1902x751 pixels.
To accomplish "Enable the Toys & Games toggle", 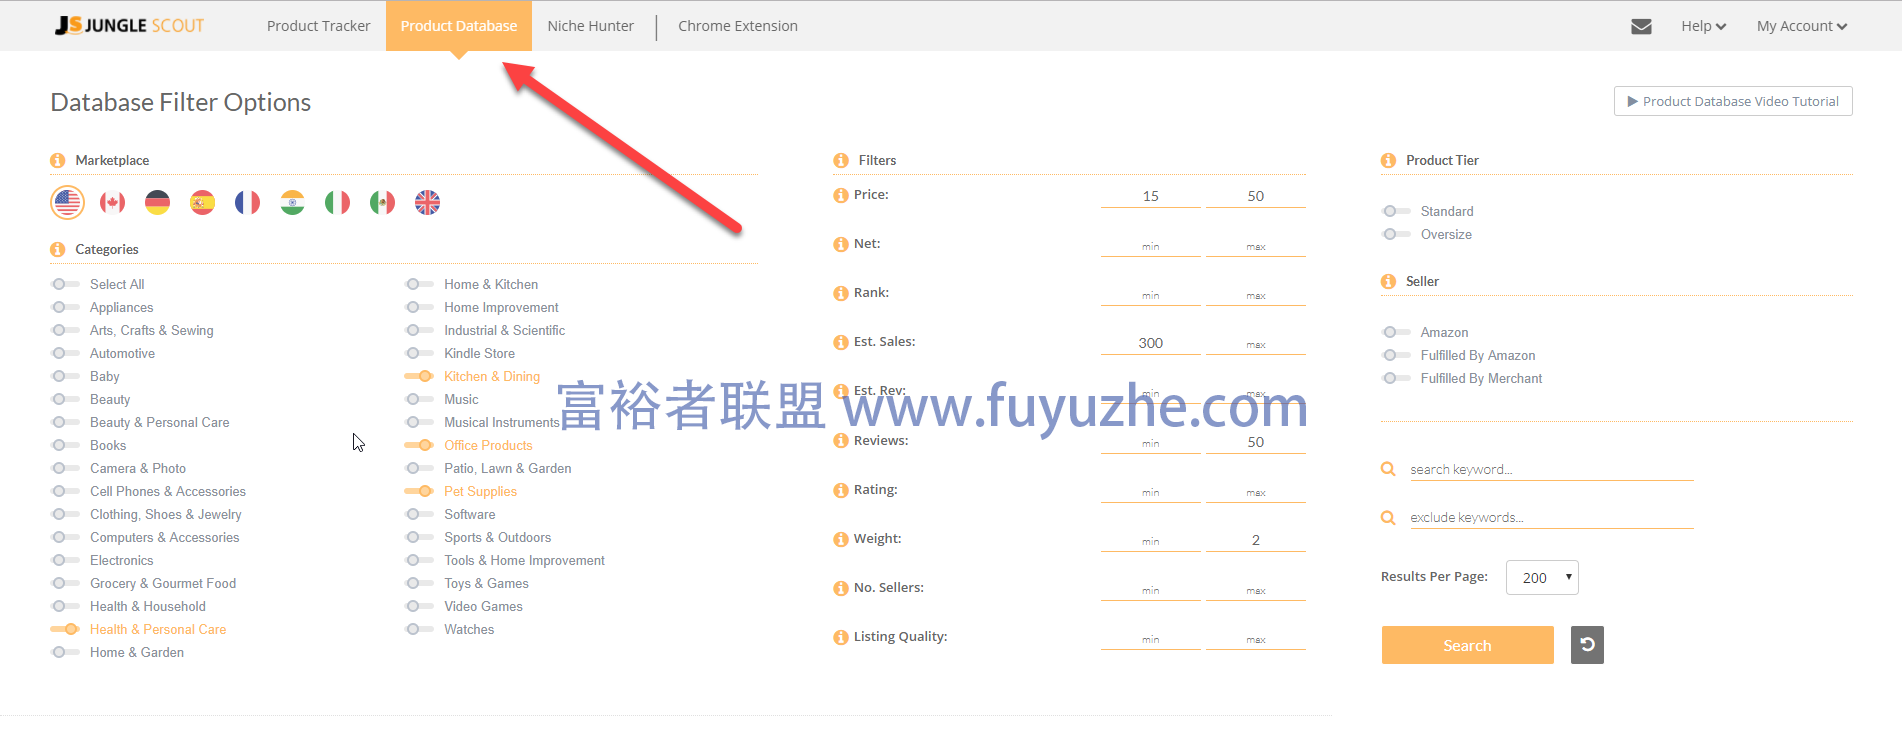I will (419, 583).
